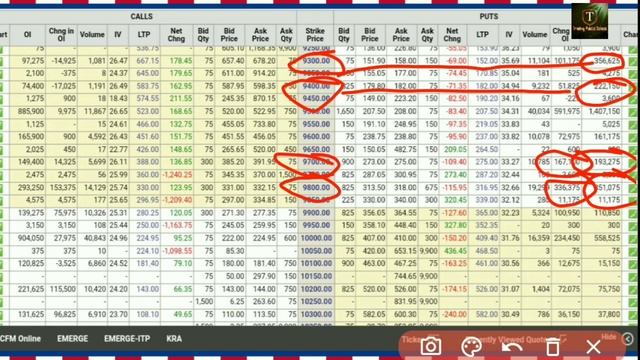This screenshot has height=360, width=640.
Task: Click calls volume 40,843
Action: [x=94, y=238]
